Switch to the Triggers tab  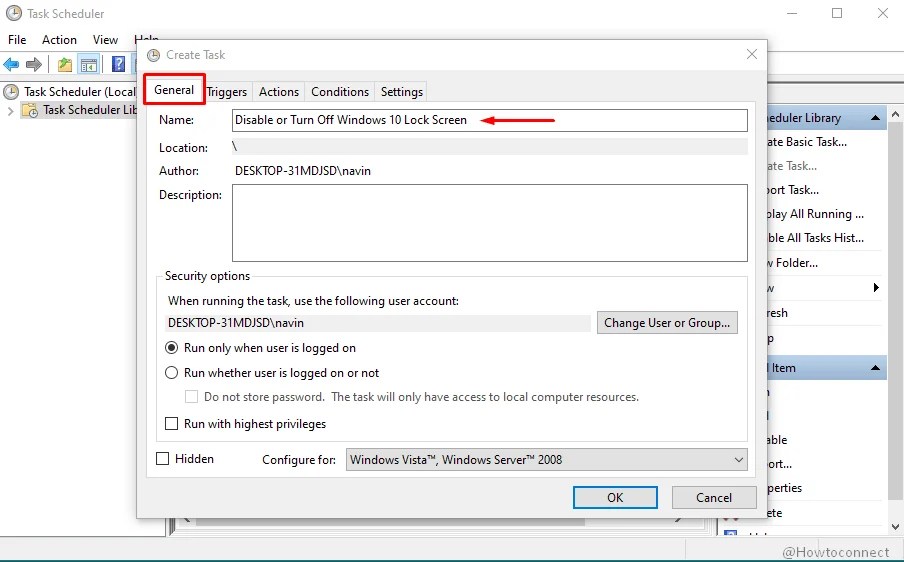[227, 92]
